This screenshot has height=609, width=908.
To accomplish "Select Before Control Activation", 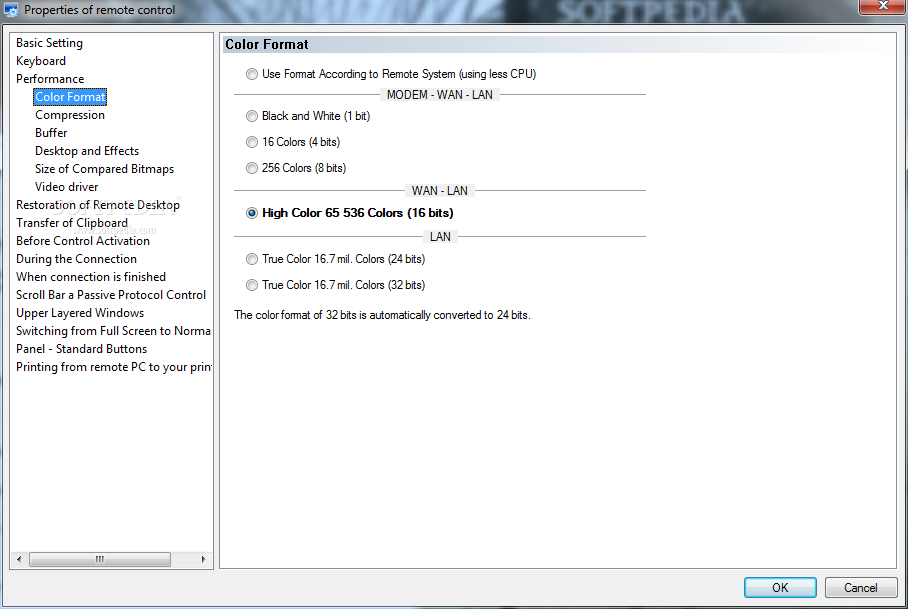I will click(83, 240).
